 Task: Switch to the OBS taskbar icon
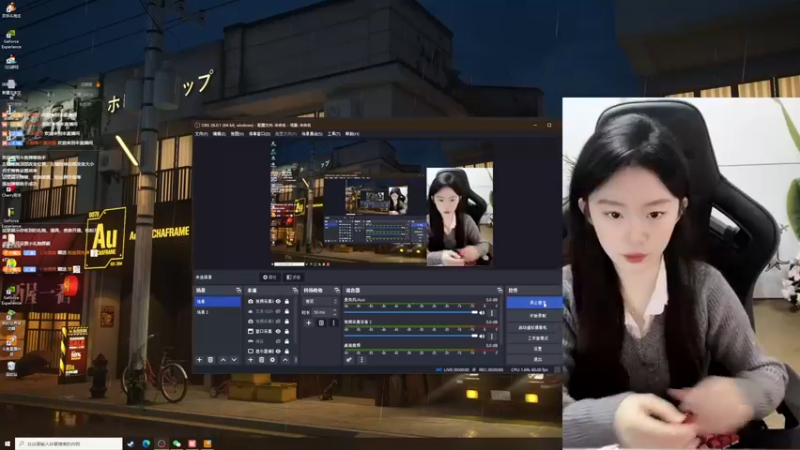pyautogui.click(x=162, y=444)
